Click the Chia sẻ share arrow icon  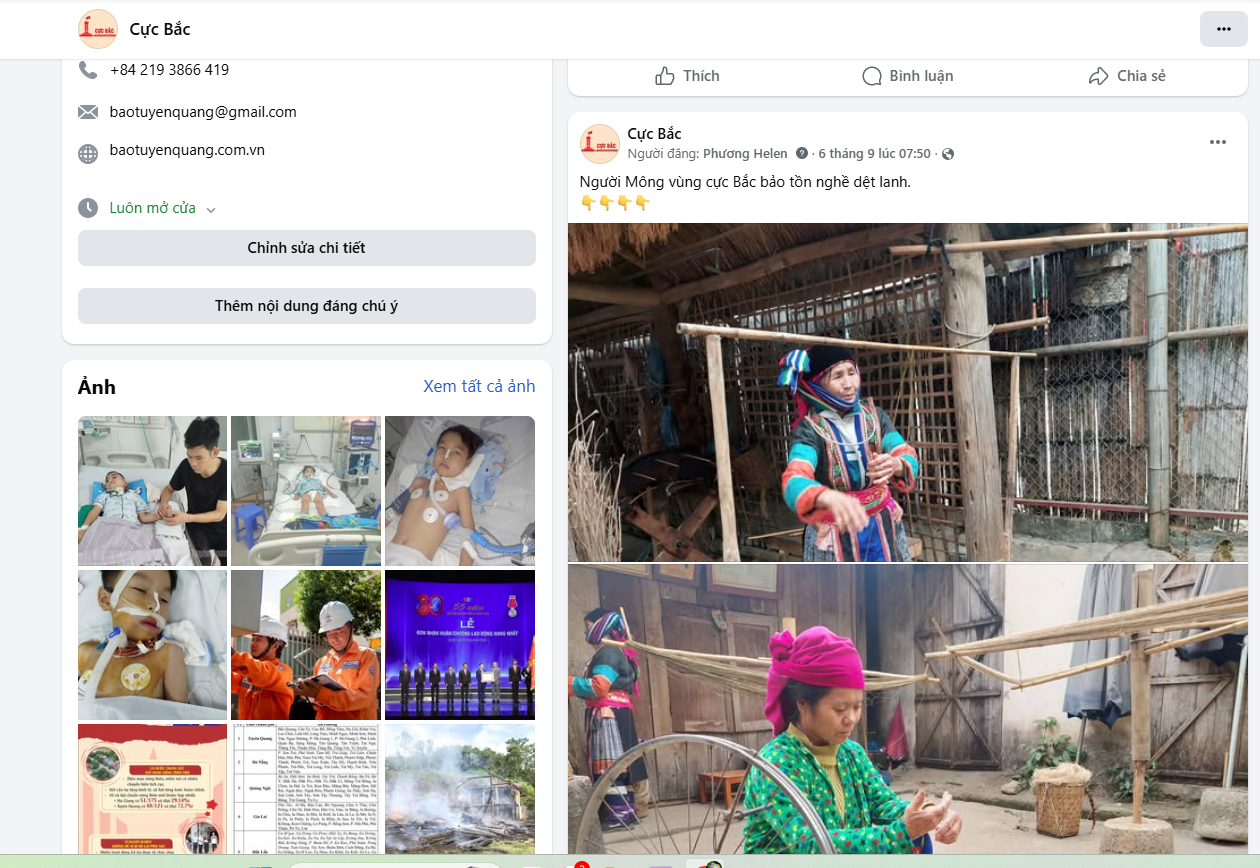coord(1099,76)
